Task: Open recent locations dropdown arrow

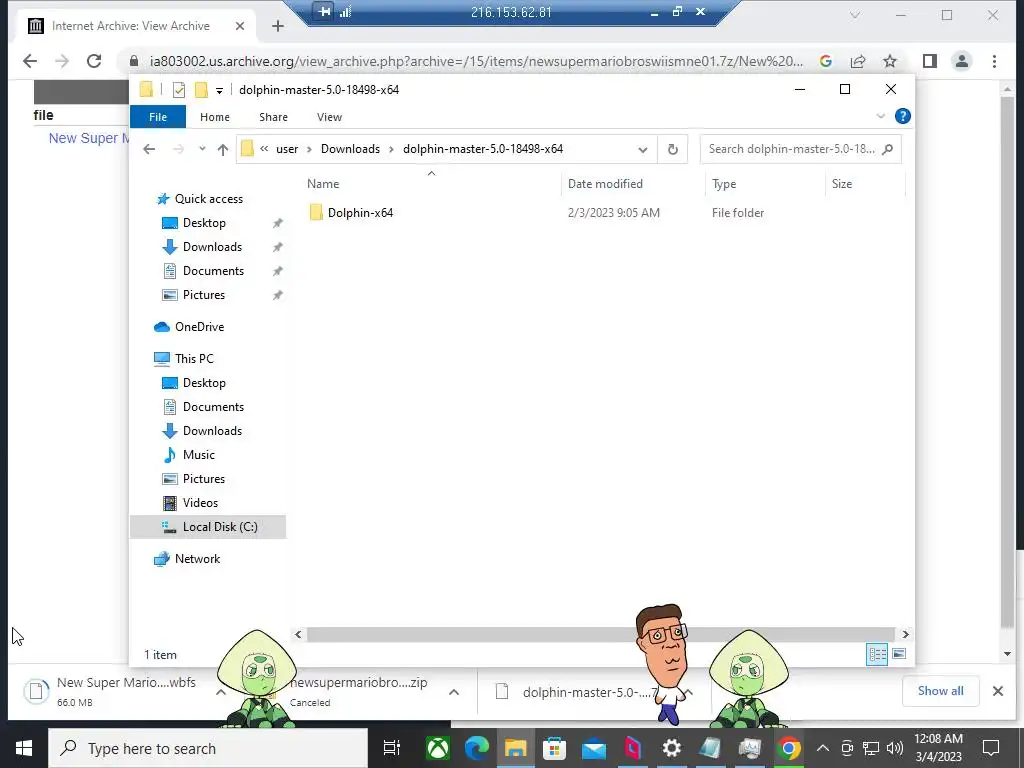Action: click(x=202, y=149)
